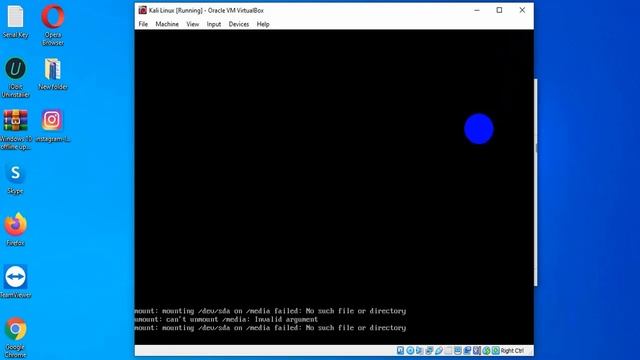The width and height of the screenshot is (640, 360).
Task: Click the hard disk activity status icon
Action: tap(400, 350)
